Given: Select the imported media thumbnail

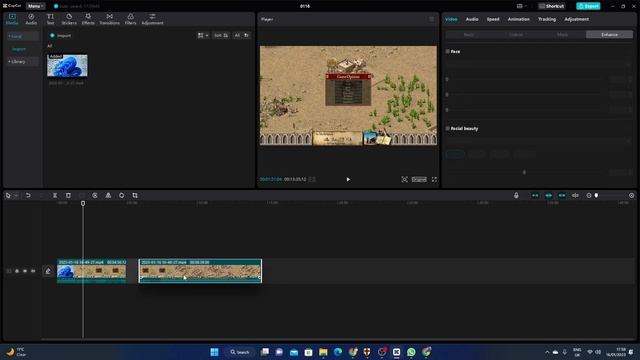Looking at the screenshot, I should point(67,65).
